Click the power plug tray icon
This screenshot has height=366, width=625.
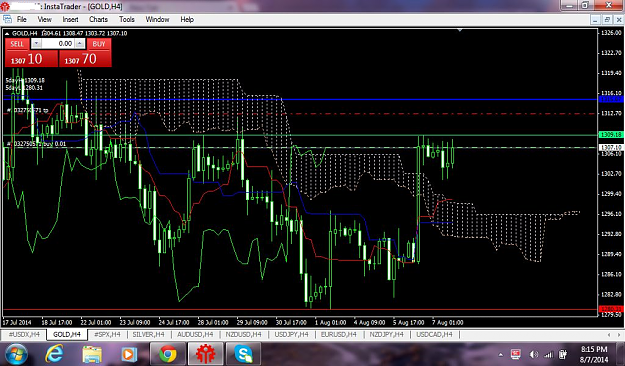click(563, 354)
